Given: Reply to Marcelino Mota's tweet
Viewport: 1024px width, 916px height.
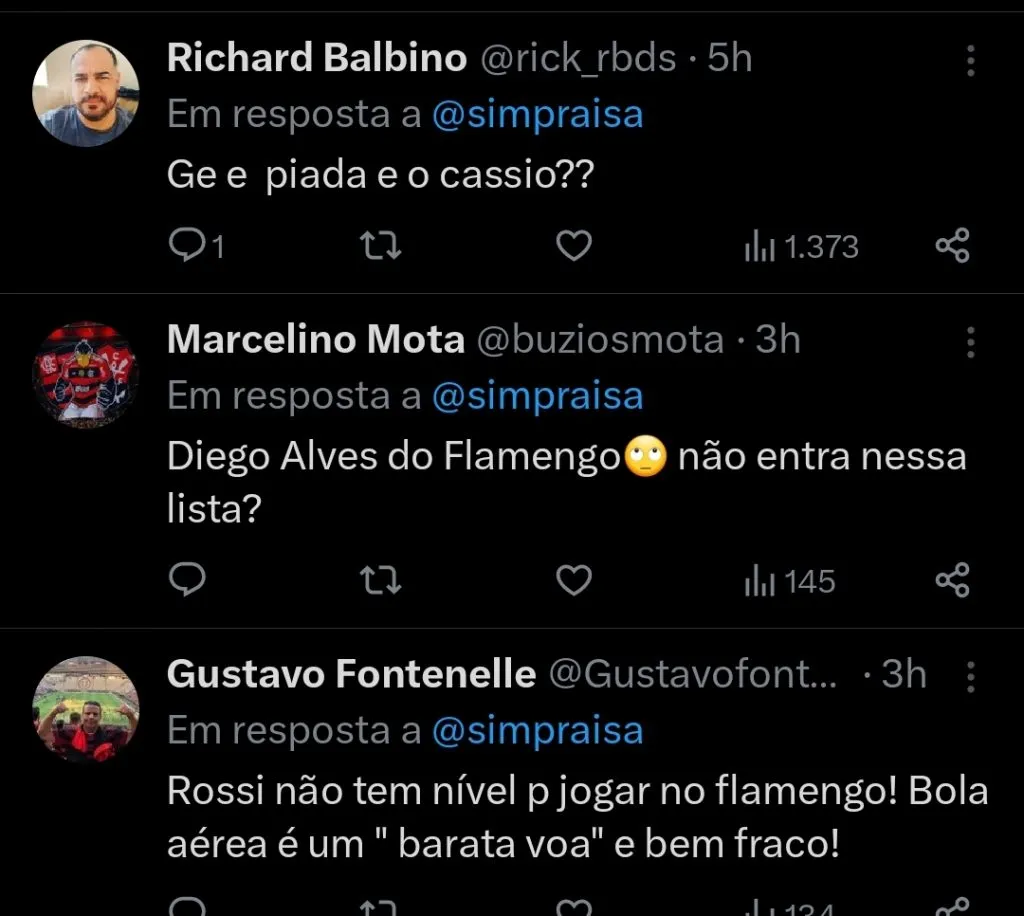Looking at the screenshot, I should [x=190, y=580].
